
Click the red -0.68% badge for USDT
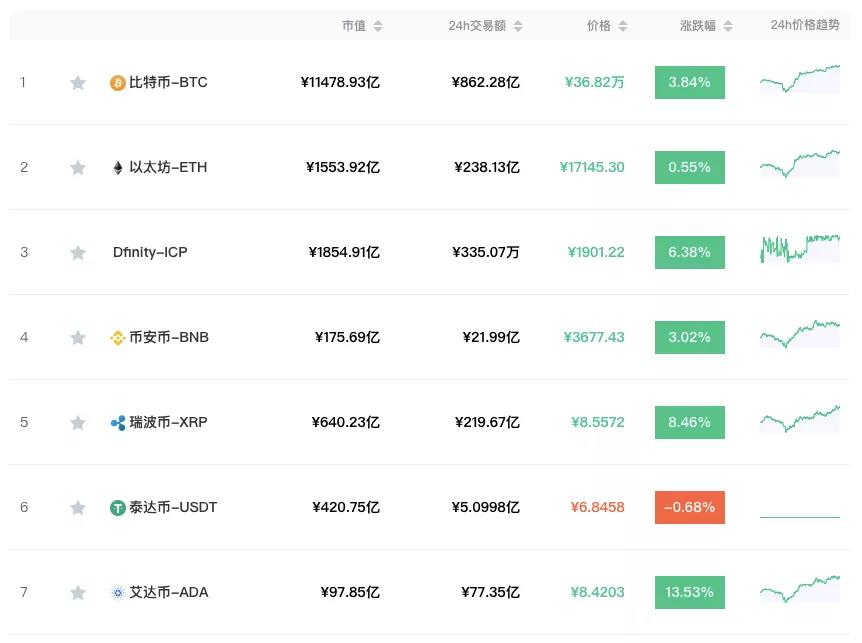[x=689, y=507]
